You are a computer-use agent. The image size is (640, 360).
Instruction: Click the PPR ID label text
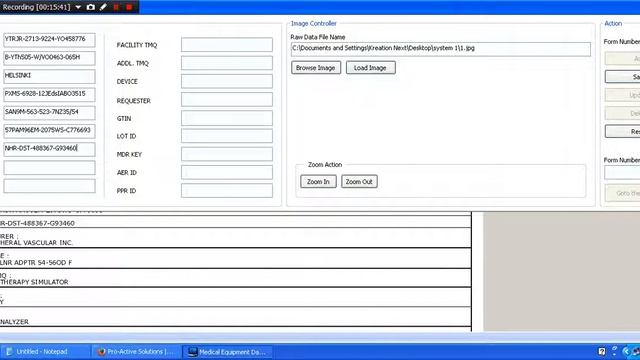click(x=126, y=191)
